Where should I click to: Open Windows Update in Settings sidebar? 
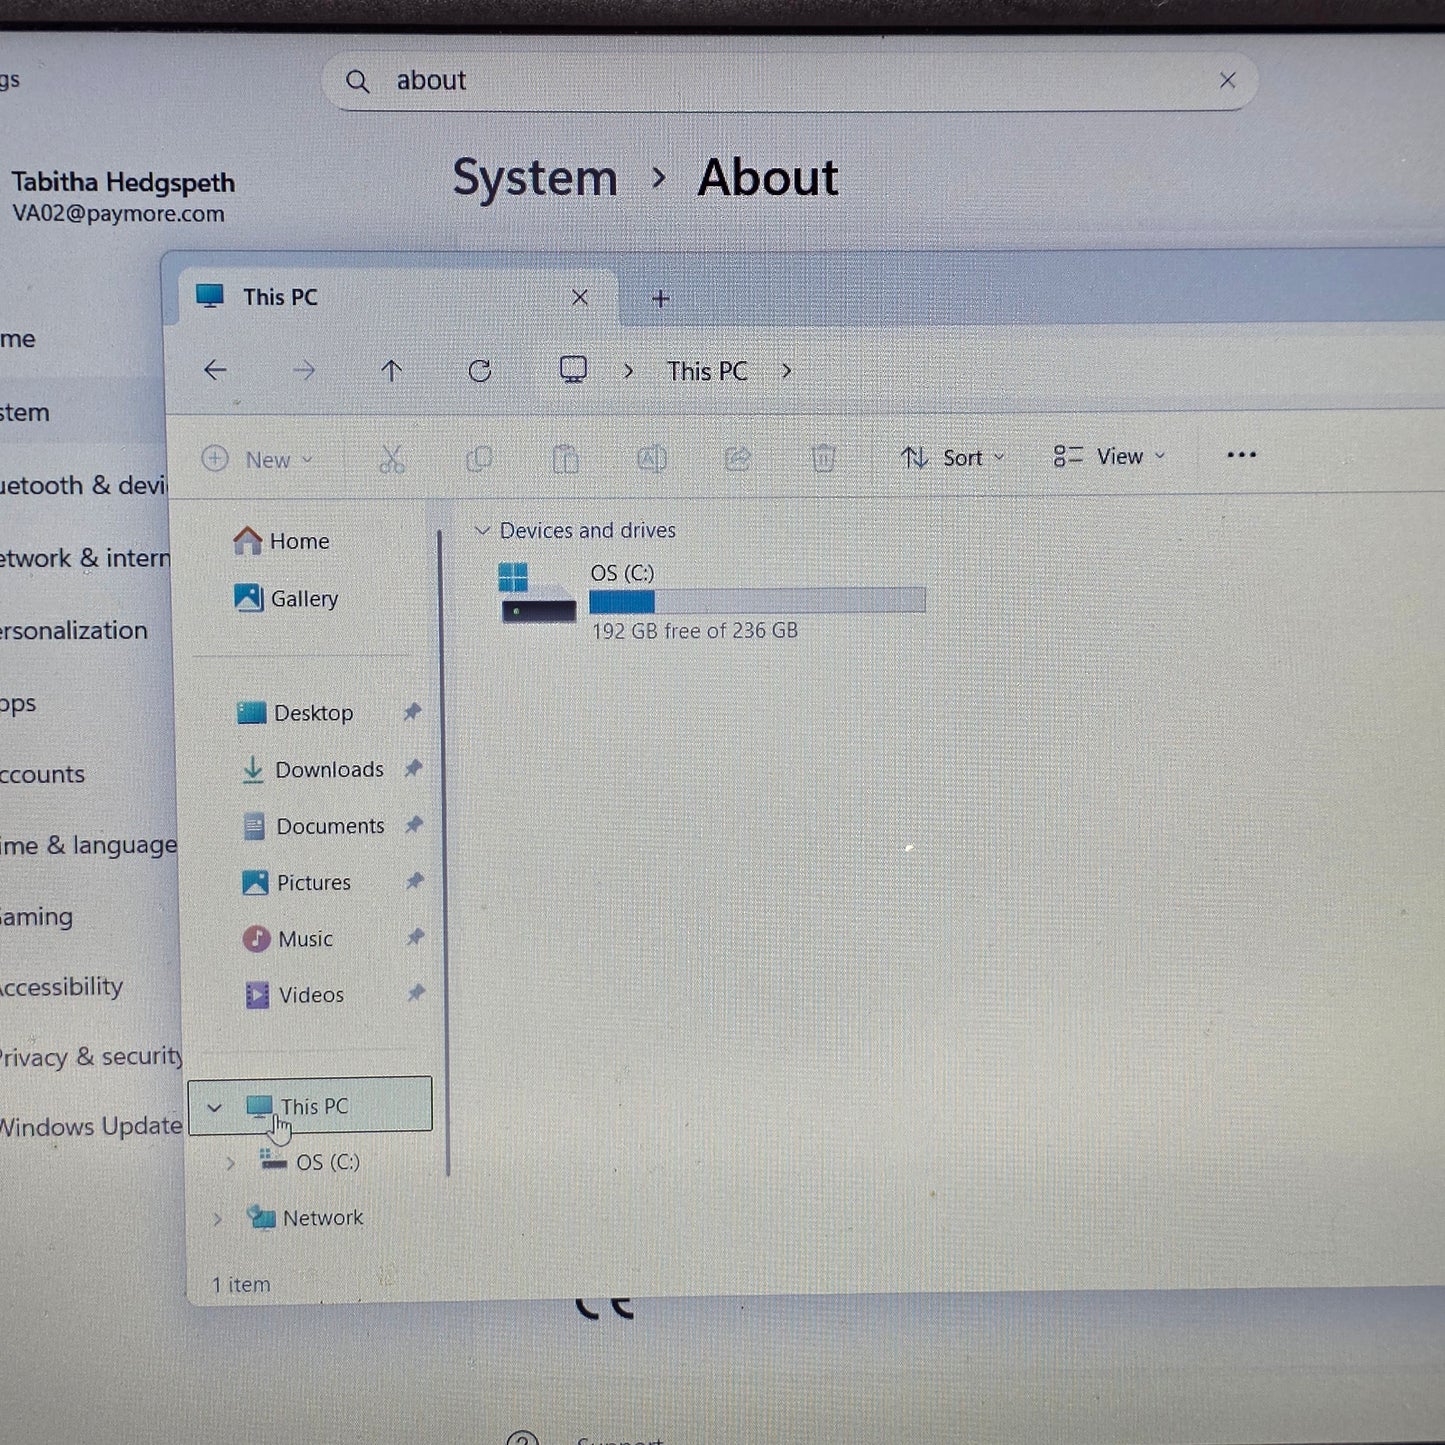pos(90,1127)
